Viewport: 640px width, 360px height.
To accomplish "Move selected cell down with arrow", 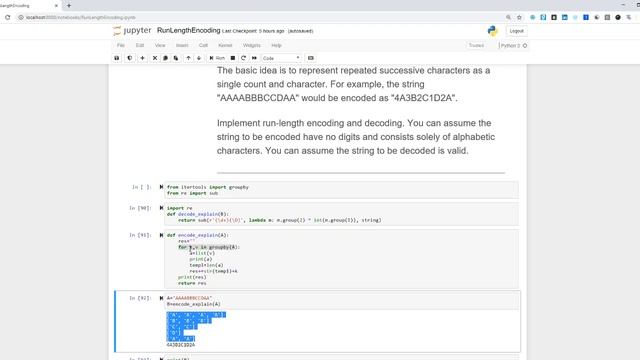I will 199,58.
